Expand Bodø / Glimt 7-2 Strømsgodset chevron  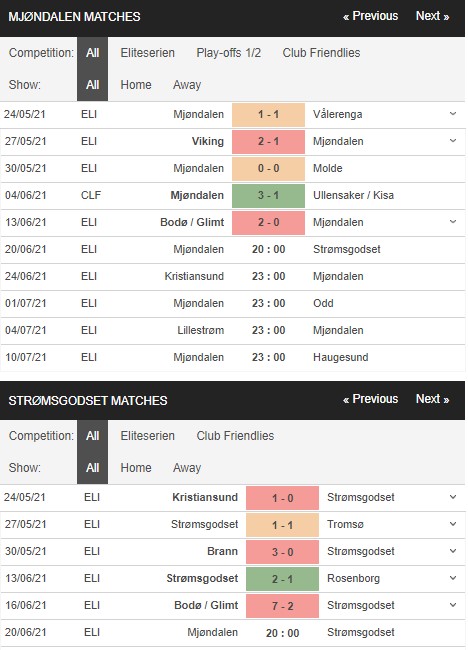(x=453, y=605)
